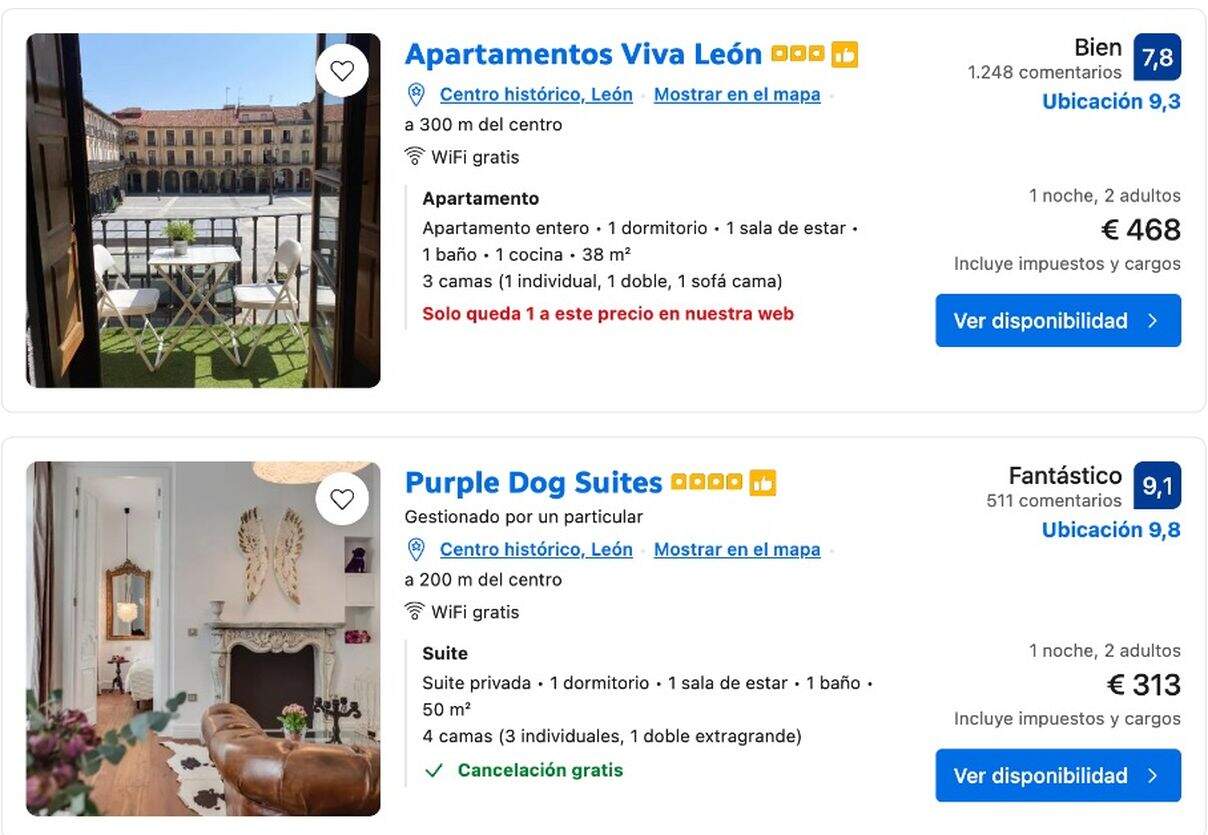Open the 7,8 score badge of Apartamentos Viva León
This screenshot has height=835, width=1208.
coord(1159,57)
